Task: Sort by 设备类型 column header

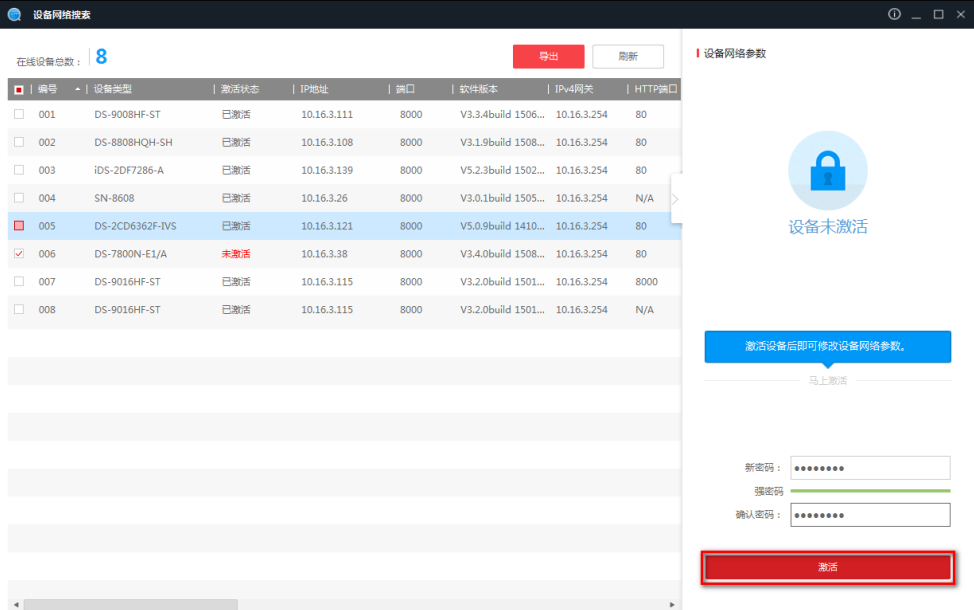Action: point(112,89)
